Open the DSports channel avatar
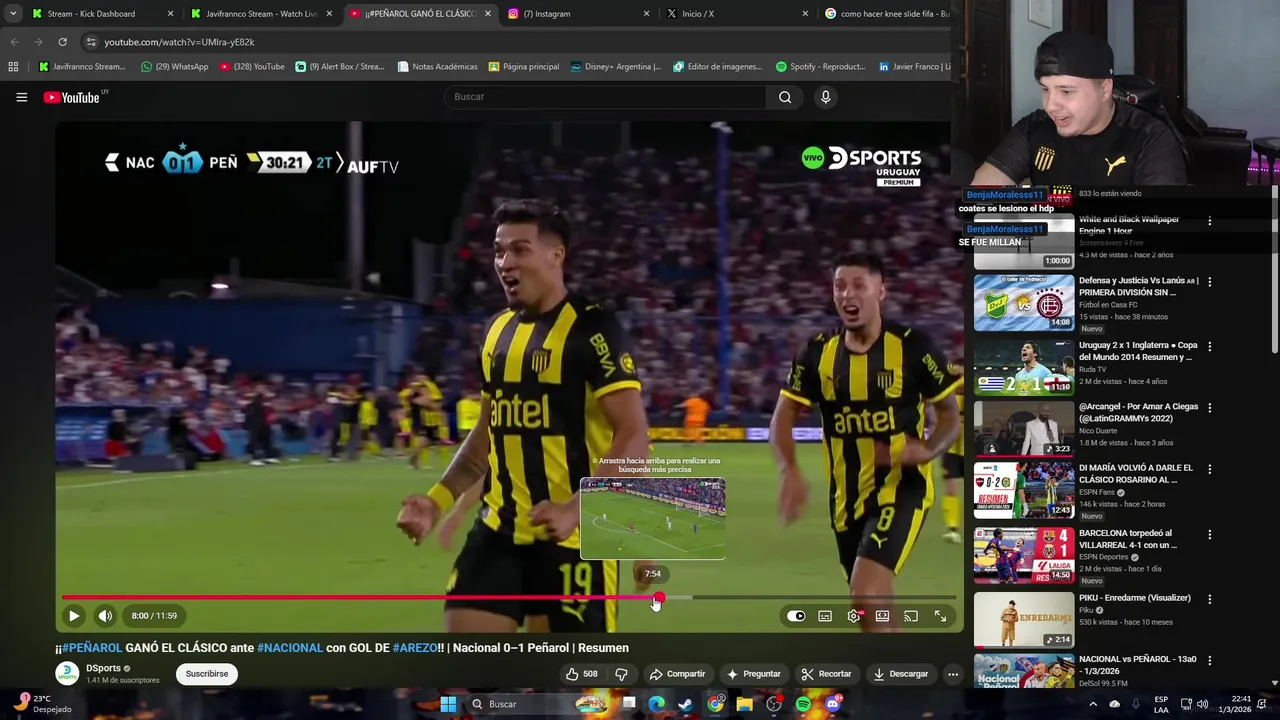 point(67,674)
